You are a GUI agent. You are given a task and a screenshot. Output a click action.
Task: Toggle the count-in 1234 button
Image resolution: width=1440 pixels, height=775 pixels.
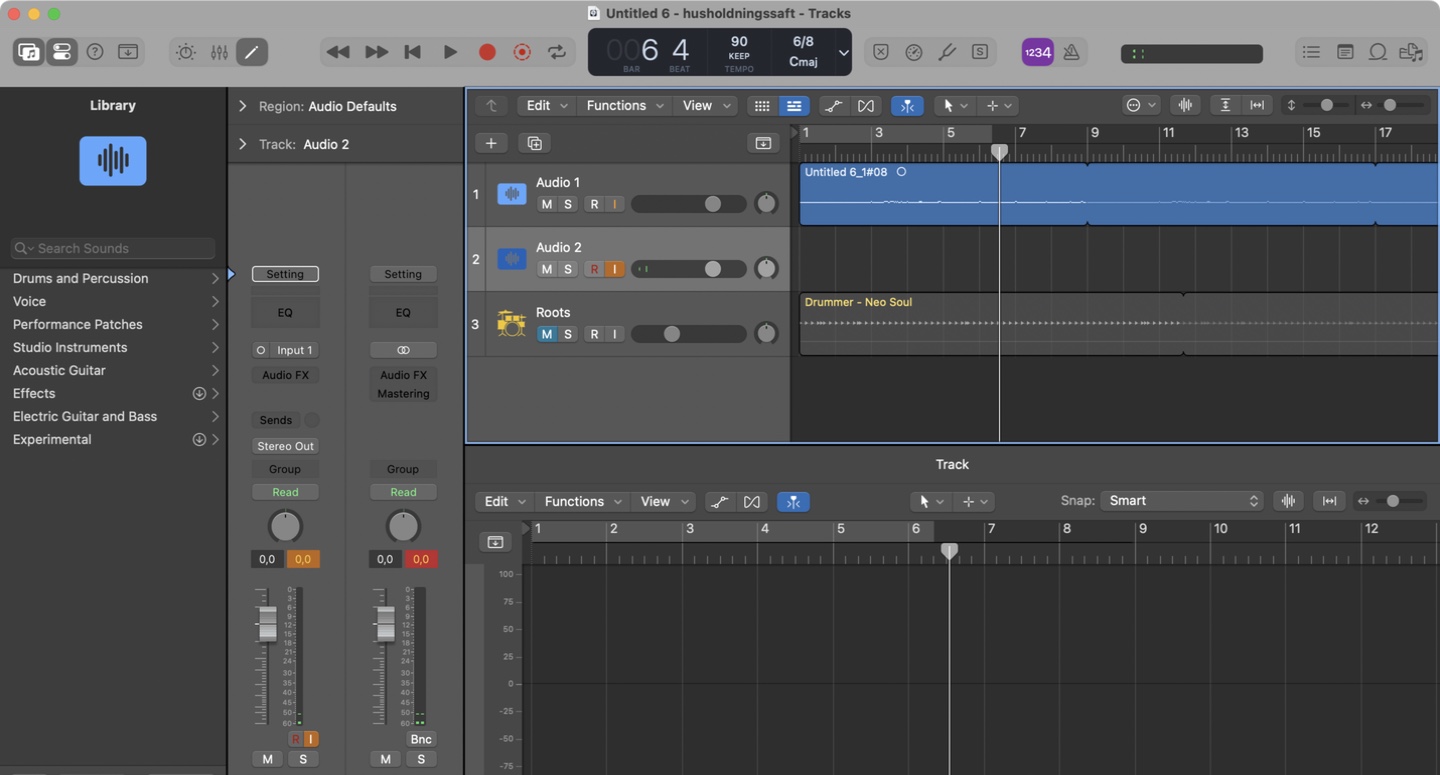[1037, 52]
